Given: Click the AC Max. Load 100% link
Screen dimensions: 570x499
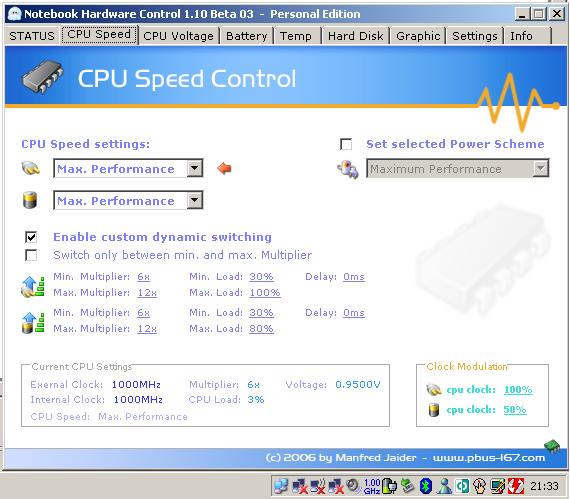Looking at the screenshot, I should pyautogui.click(x=265, y=293).
